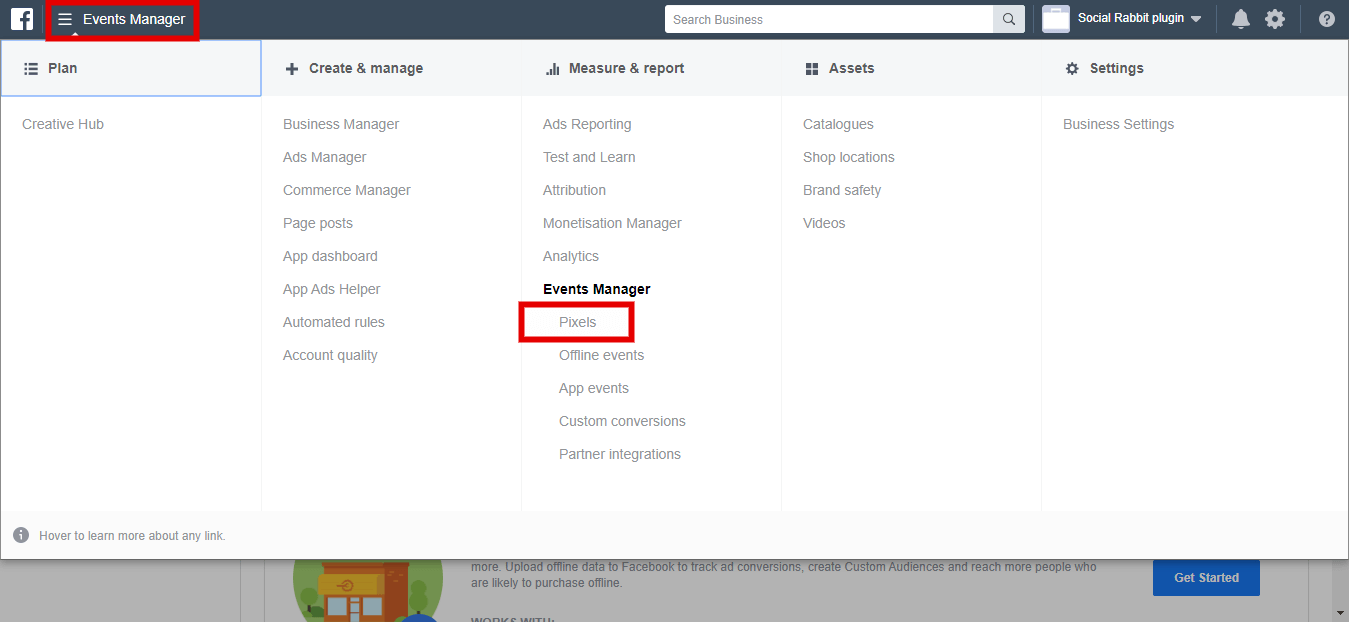Click the help question mark icon
The image size is (1349, 622).
coord(1327,19)
